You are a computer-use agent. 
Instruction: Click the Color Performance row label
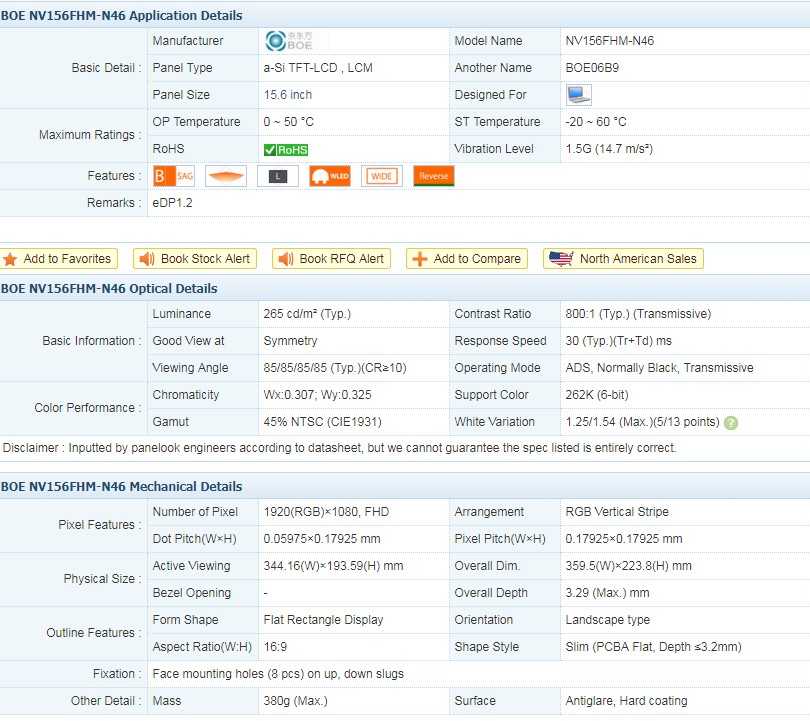coord(88,408)
